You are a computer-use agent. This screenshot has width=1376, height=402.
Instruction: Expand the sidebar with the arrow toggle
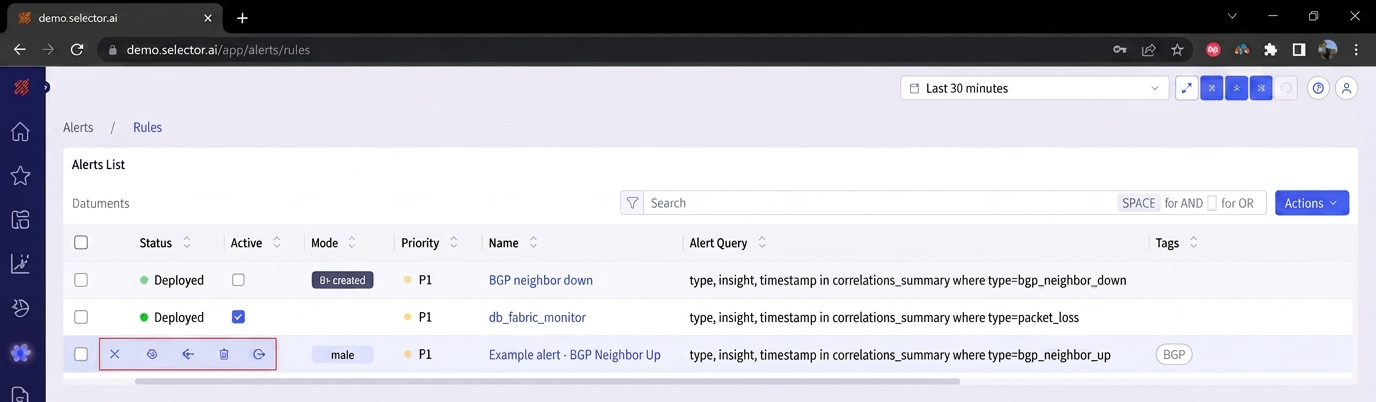click(x=46, y=88)
